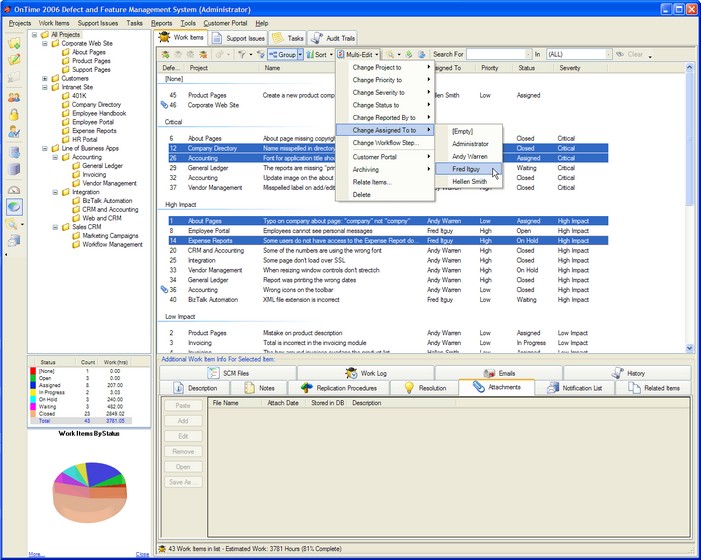Open the Work Log tab

(x=366, y=373)
